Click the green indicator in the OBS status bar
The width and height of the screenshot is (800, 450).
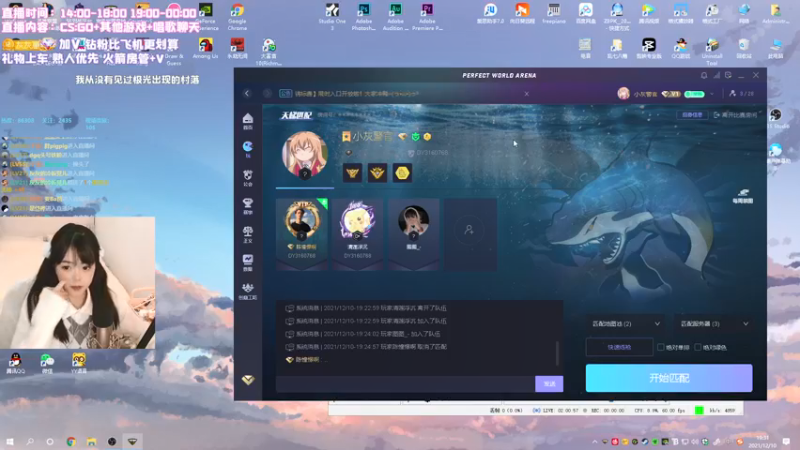tap(699, 410)
